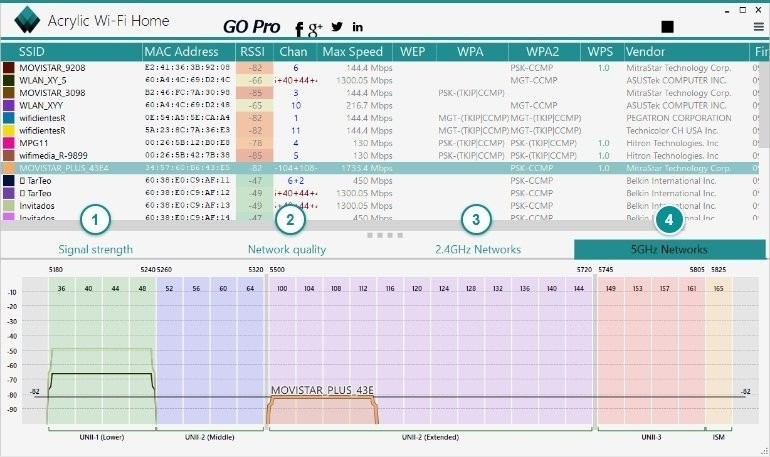Switch to the Network quality tab
Screen dimensions: 770x457
point(287,249)
